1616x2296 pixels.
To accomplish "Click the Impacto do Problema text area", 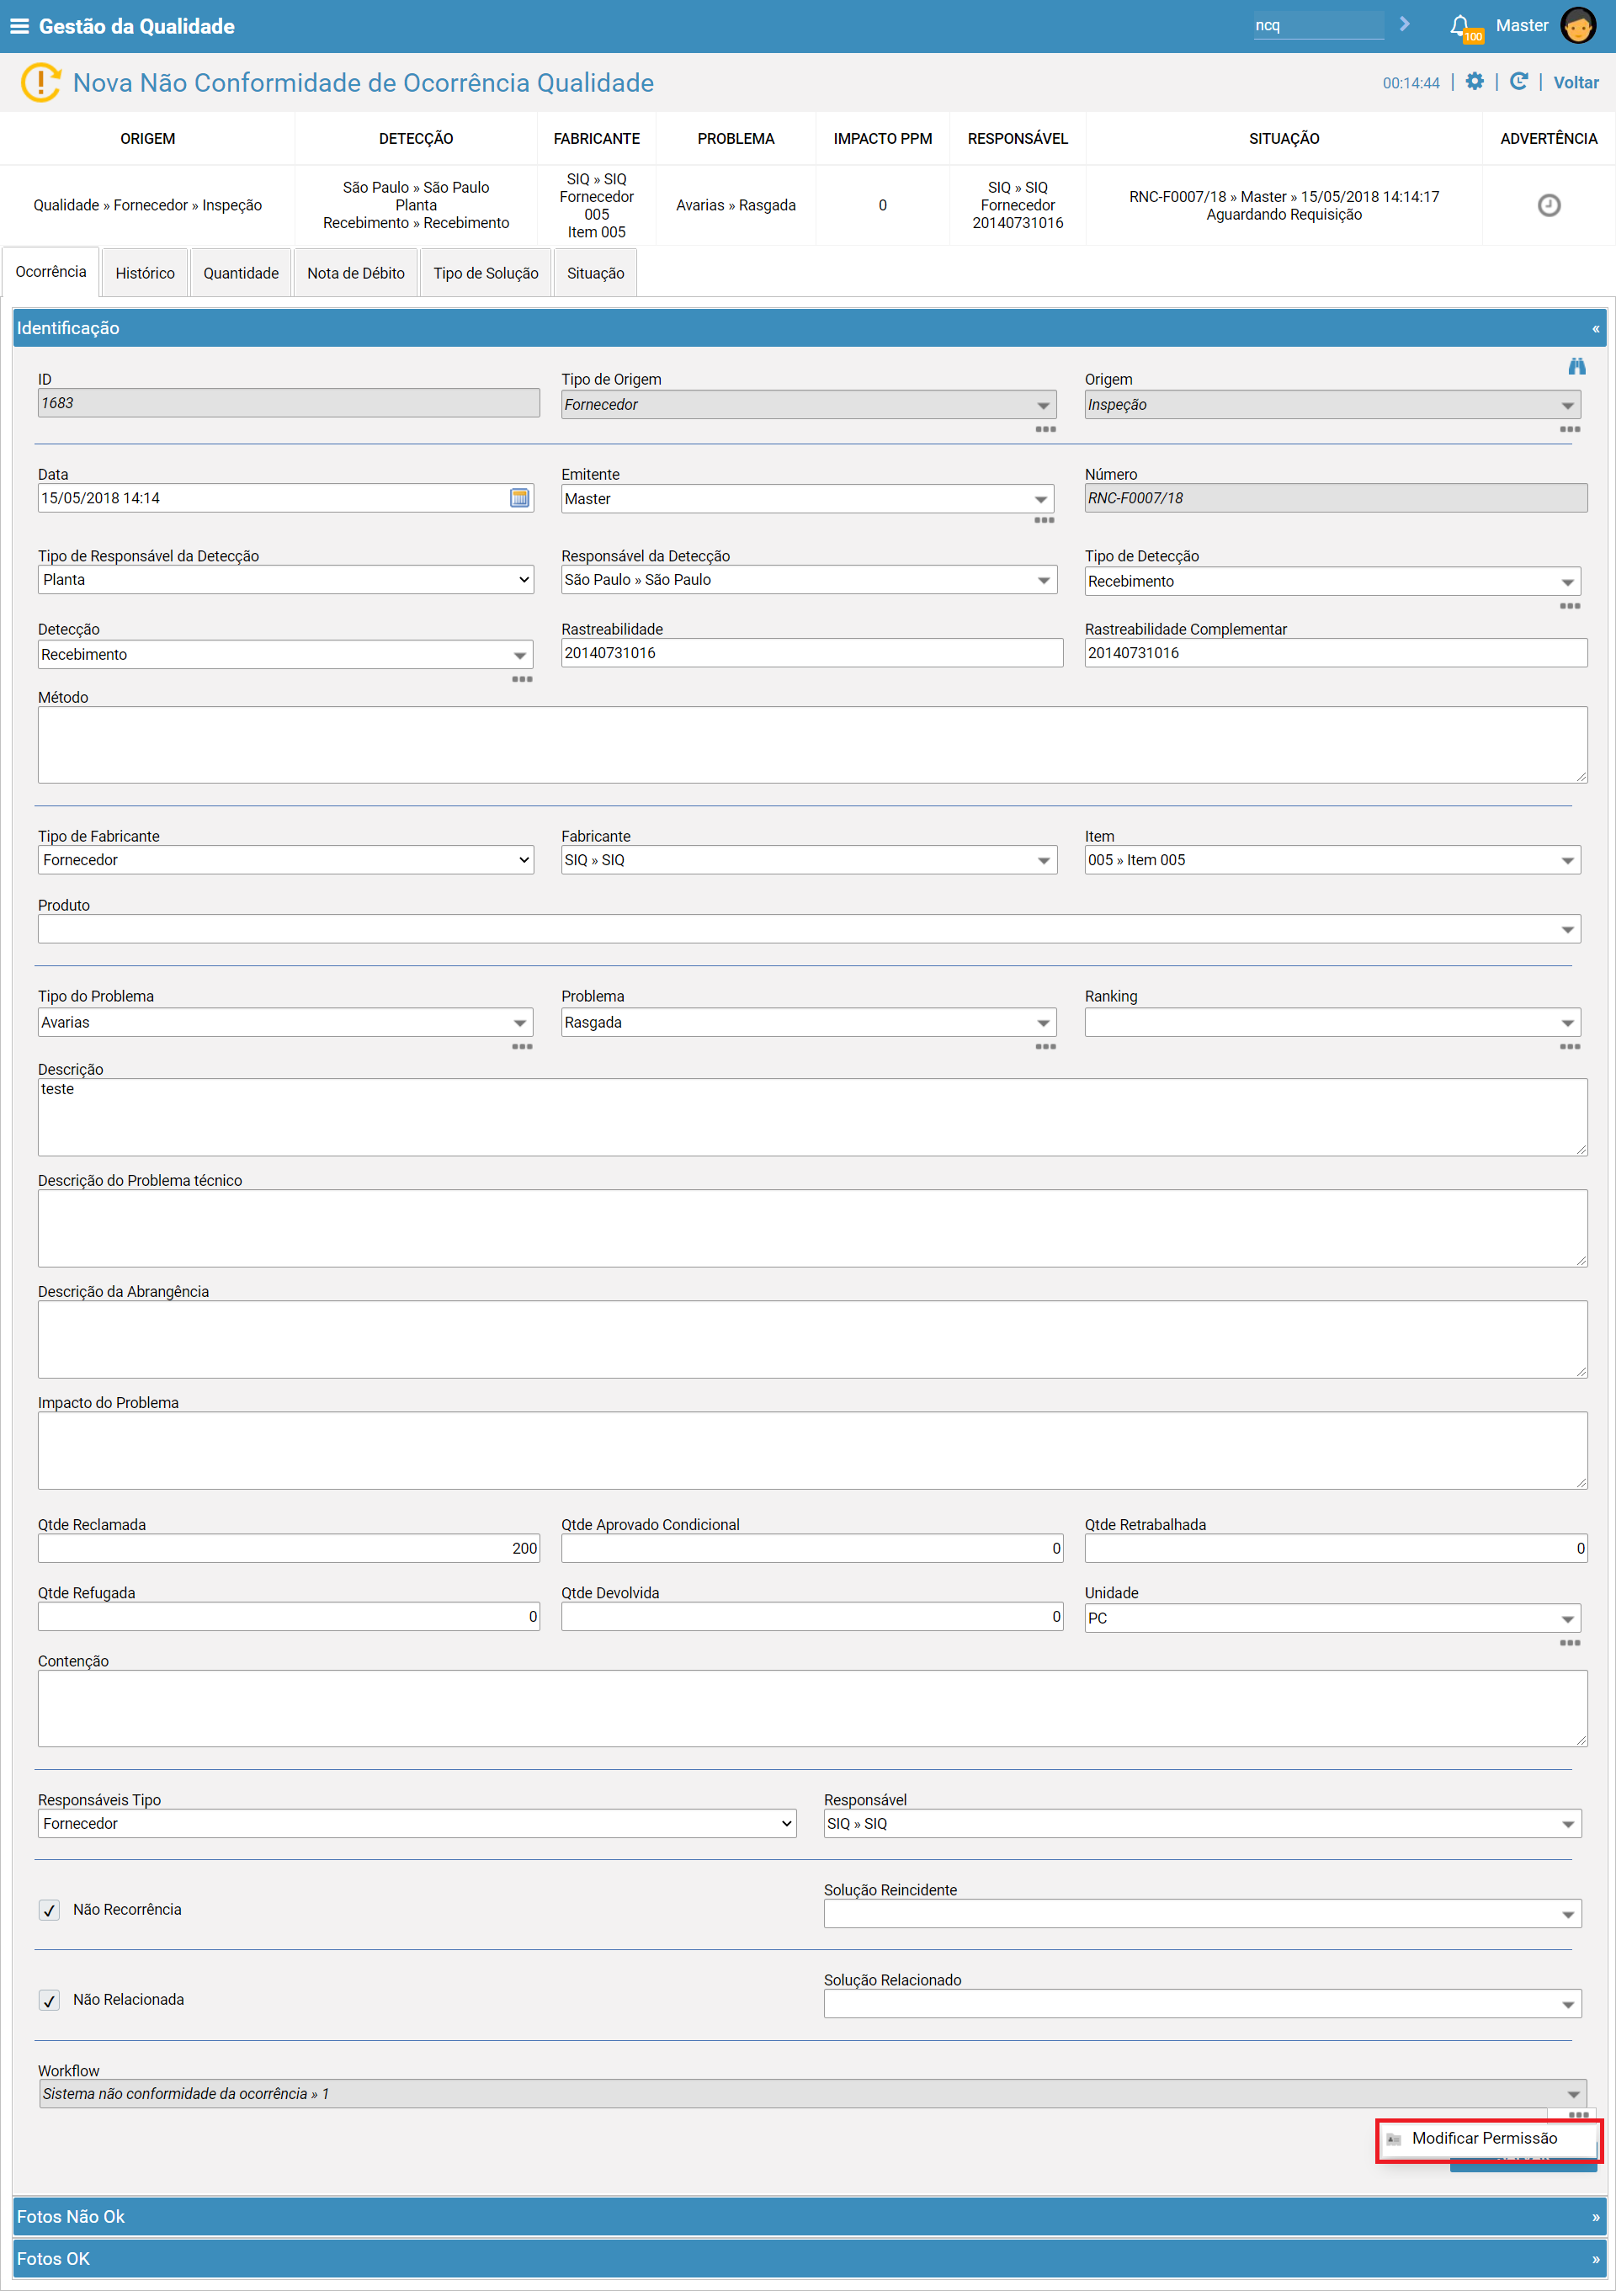I will 812,1450.
